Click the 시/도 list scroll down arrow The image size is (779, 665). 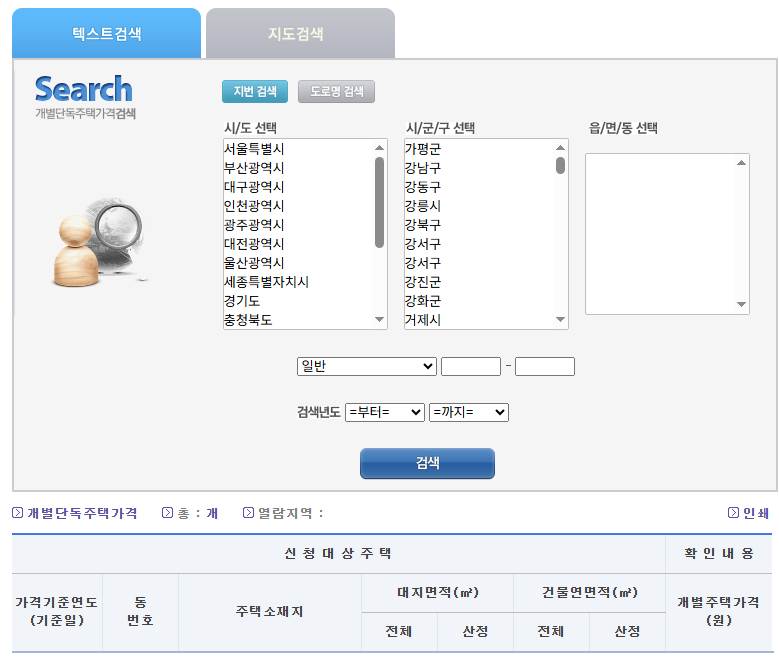pyautogui.click(x=380, y=319)
